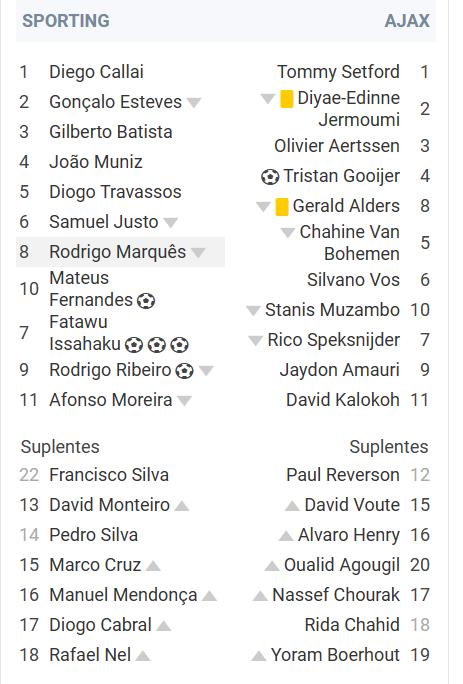
Task: Click substituted-off arrow next to Stanis Muzambo
Action: (253, 311)
